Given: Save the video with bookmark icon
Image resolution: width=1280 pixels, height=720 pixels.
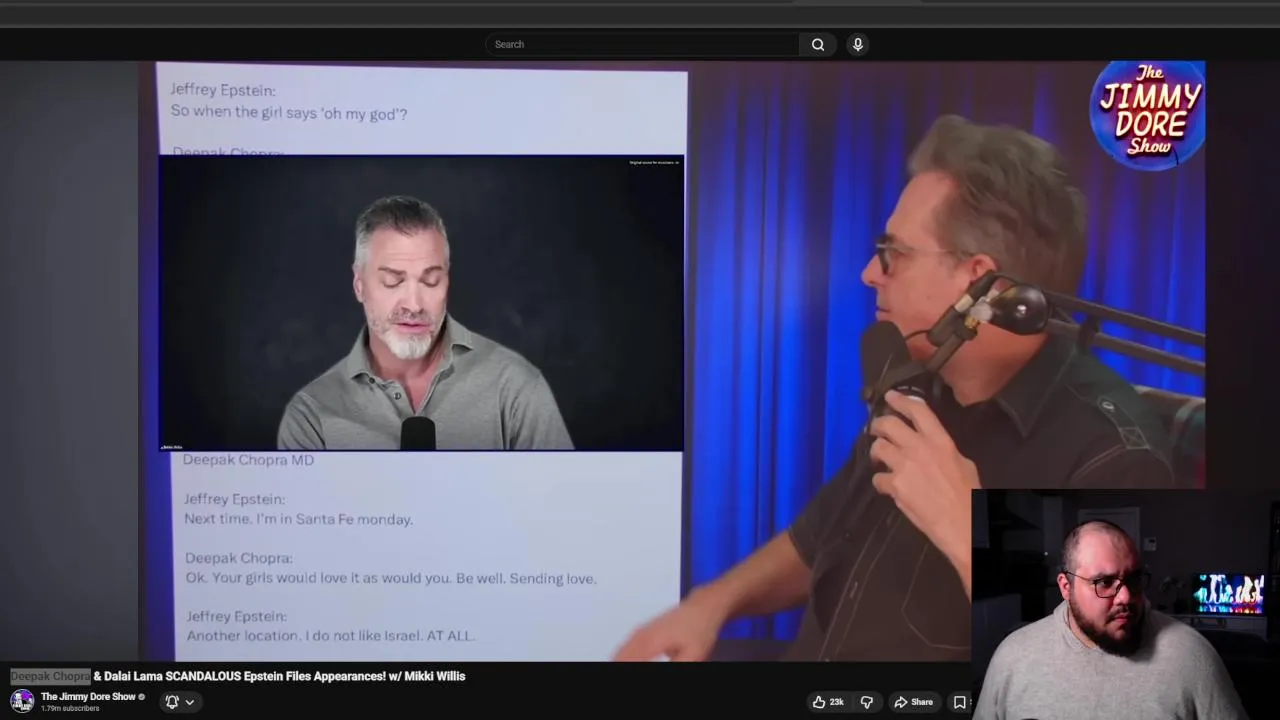Looking at the screenshot, I should [x=959, y=702].
